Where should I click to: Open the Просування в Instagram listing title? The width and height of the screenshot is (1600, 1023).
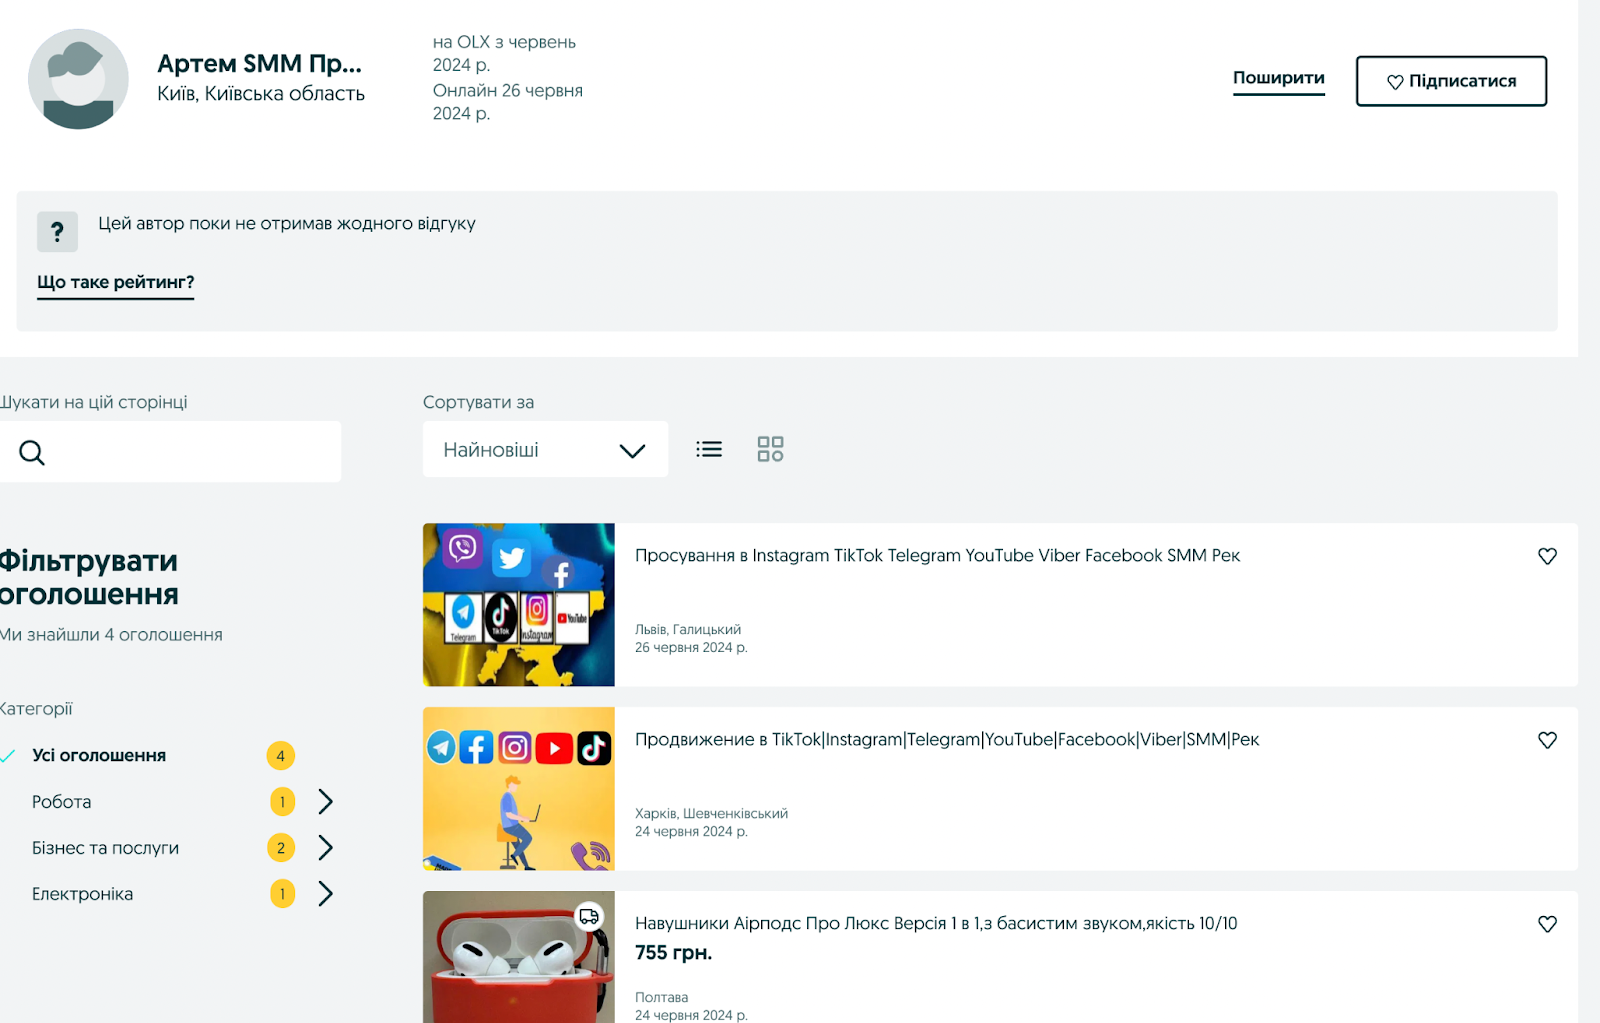937,556
